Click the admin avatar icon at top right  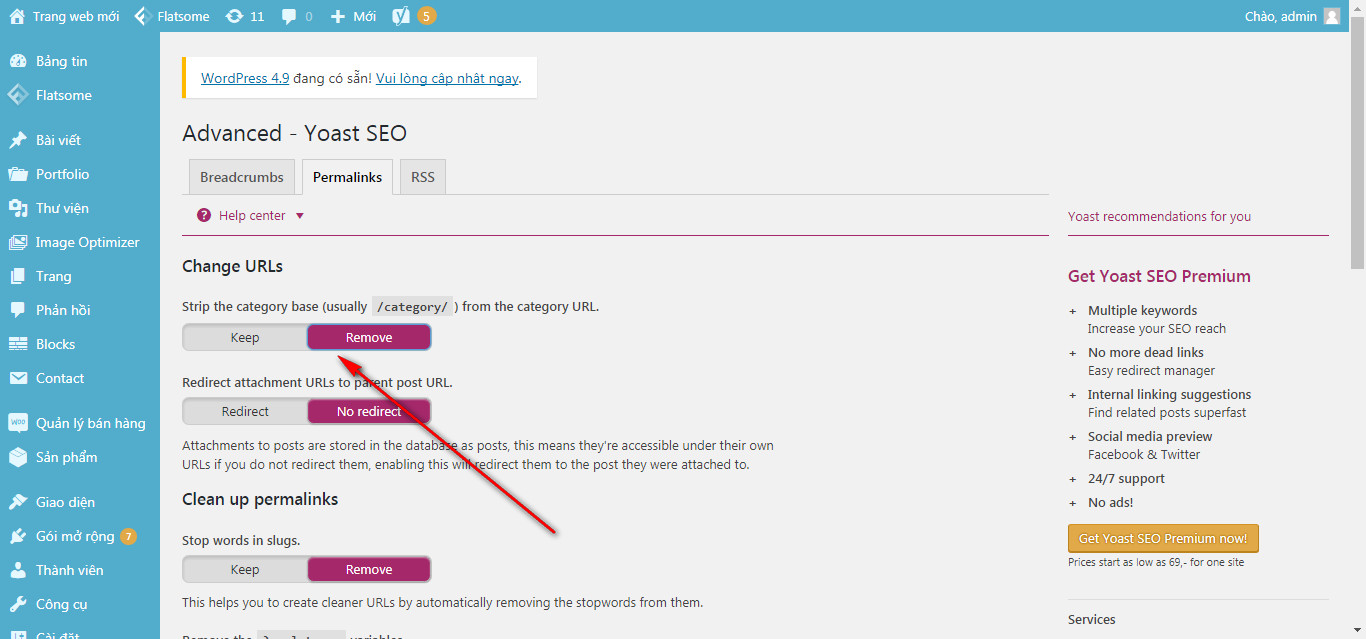point(1331,16)
